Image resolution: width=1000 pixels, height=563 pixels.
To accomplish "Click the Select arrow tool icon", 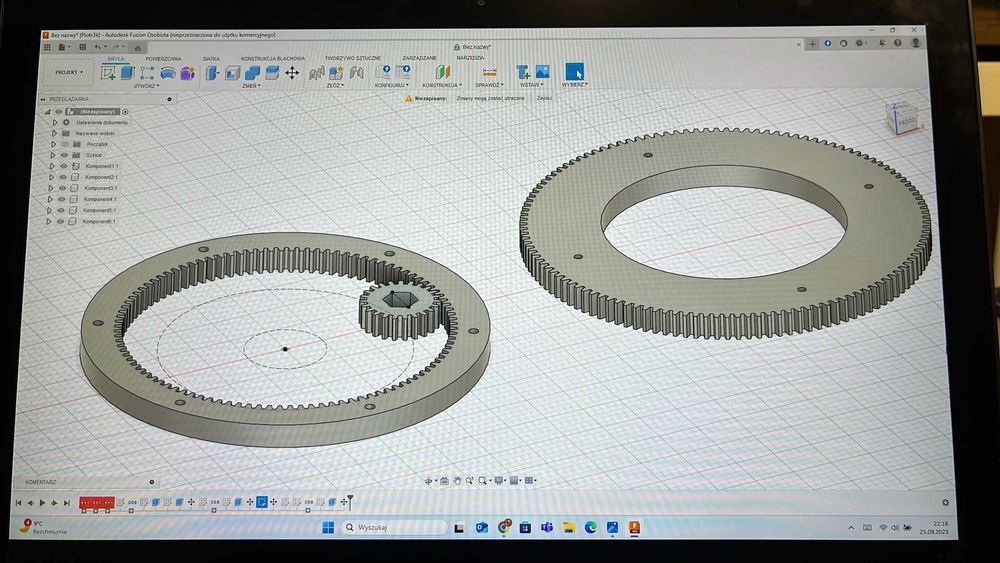I will click(x=574, y=71).
